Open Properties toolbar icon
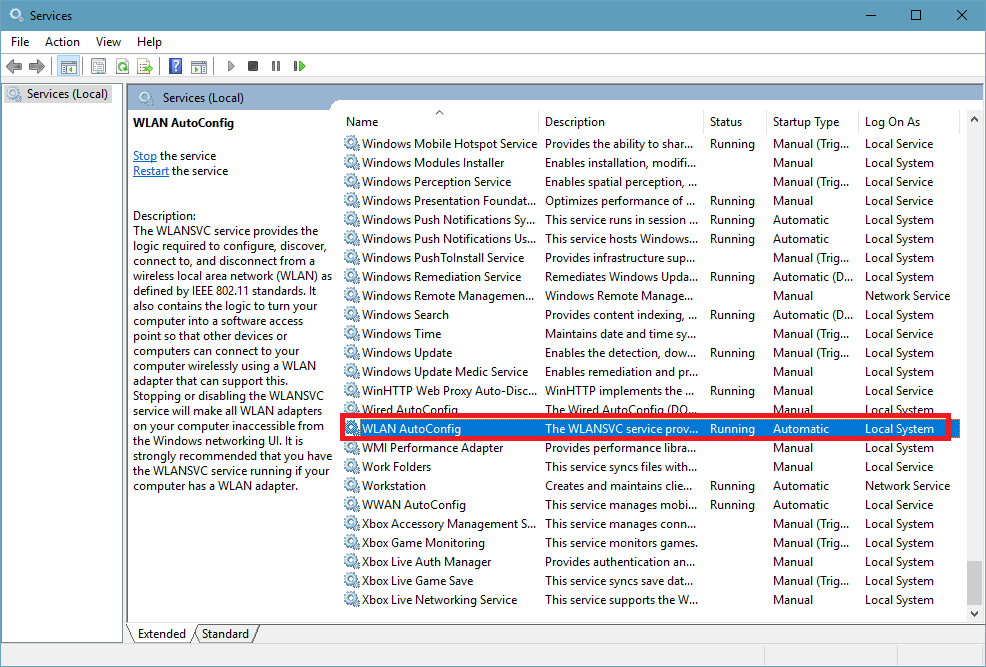This screenshot has height=667, width=986. click(98, 66)
